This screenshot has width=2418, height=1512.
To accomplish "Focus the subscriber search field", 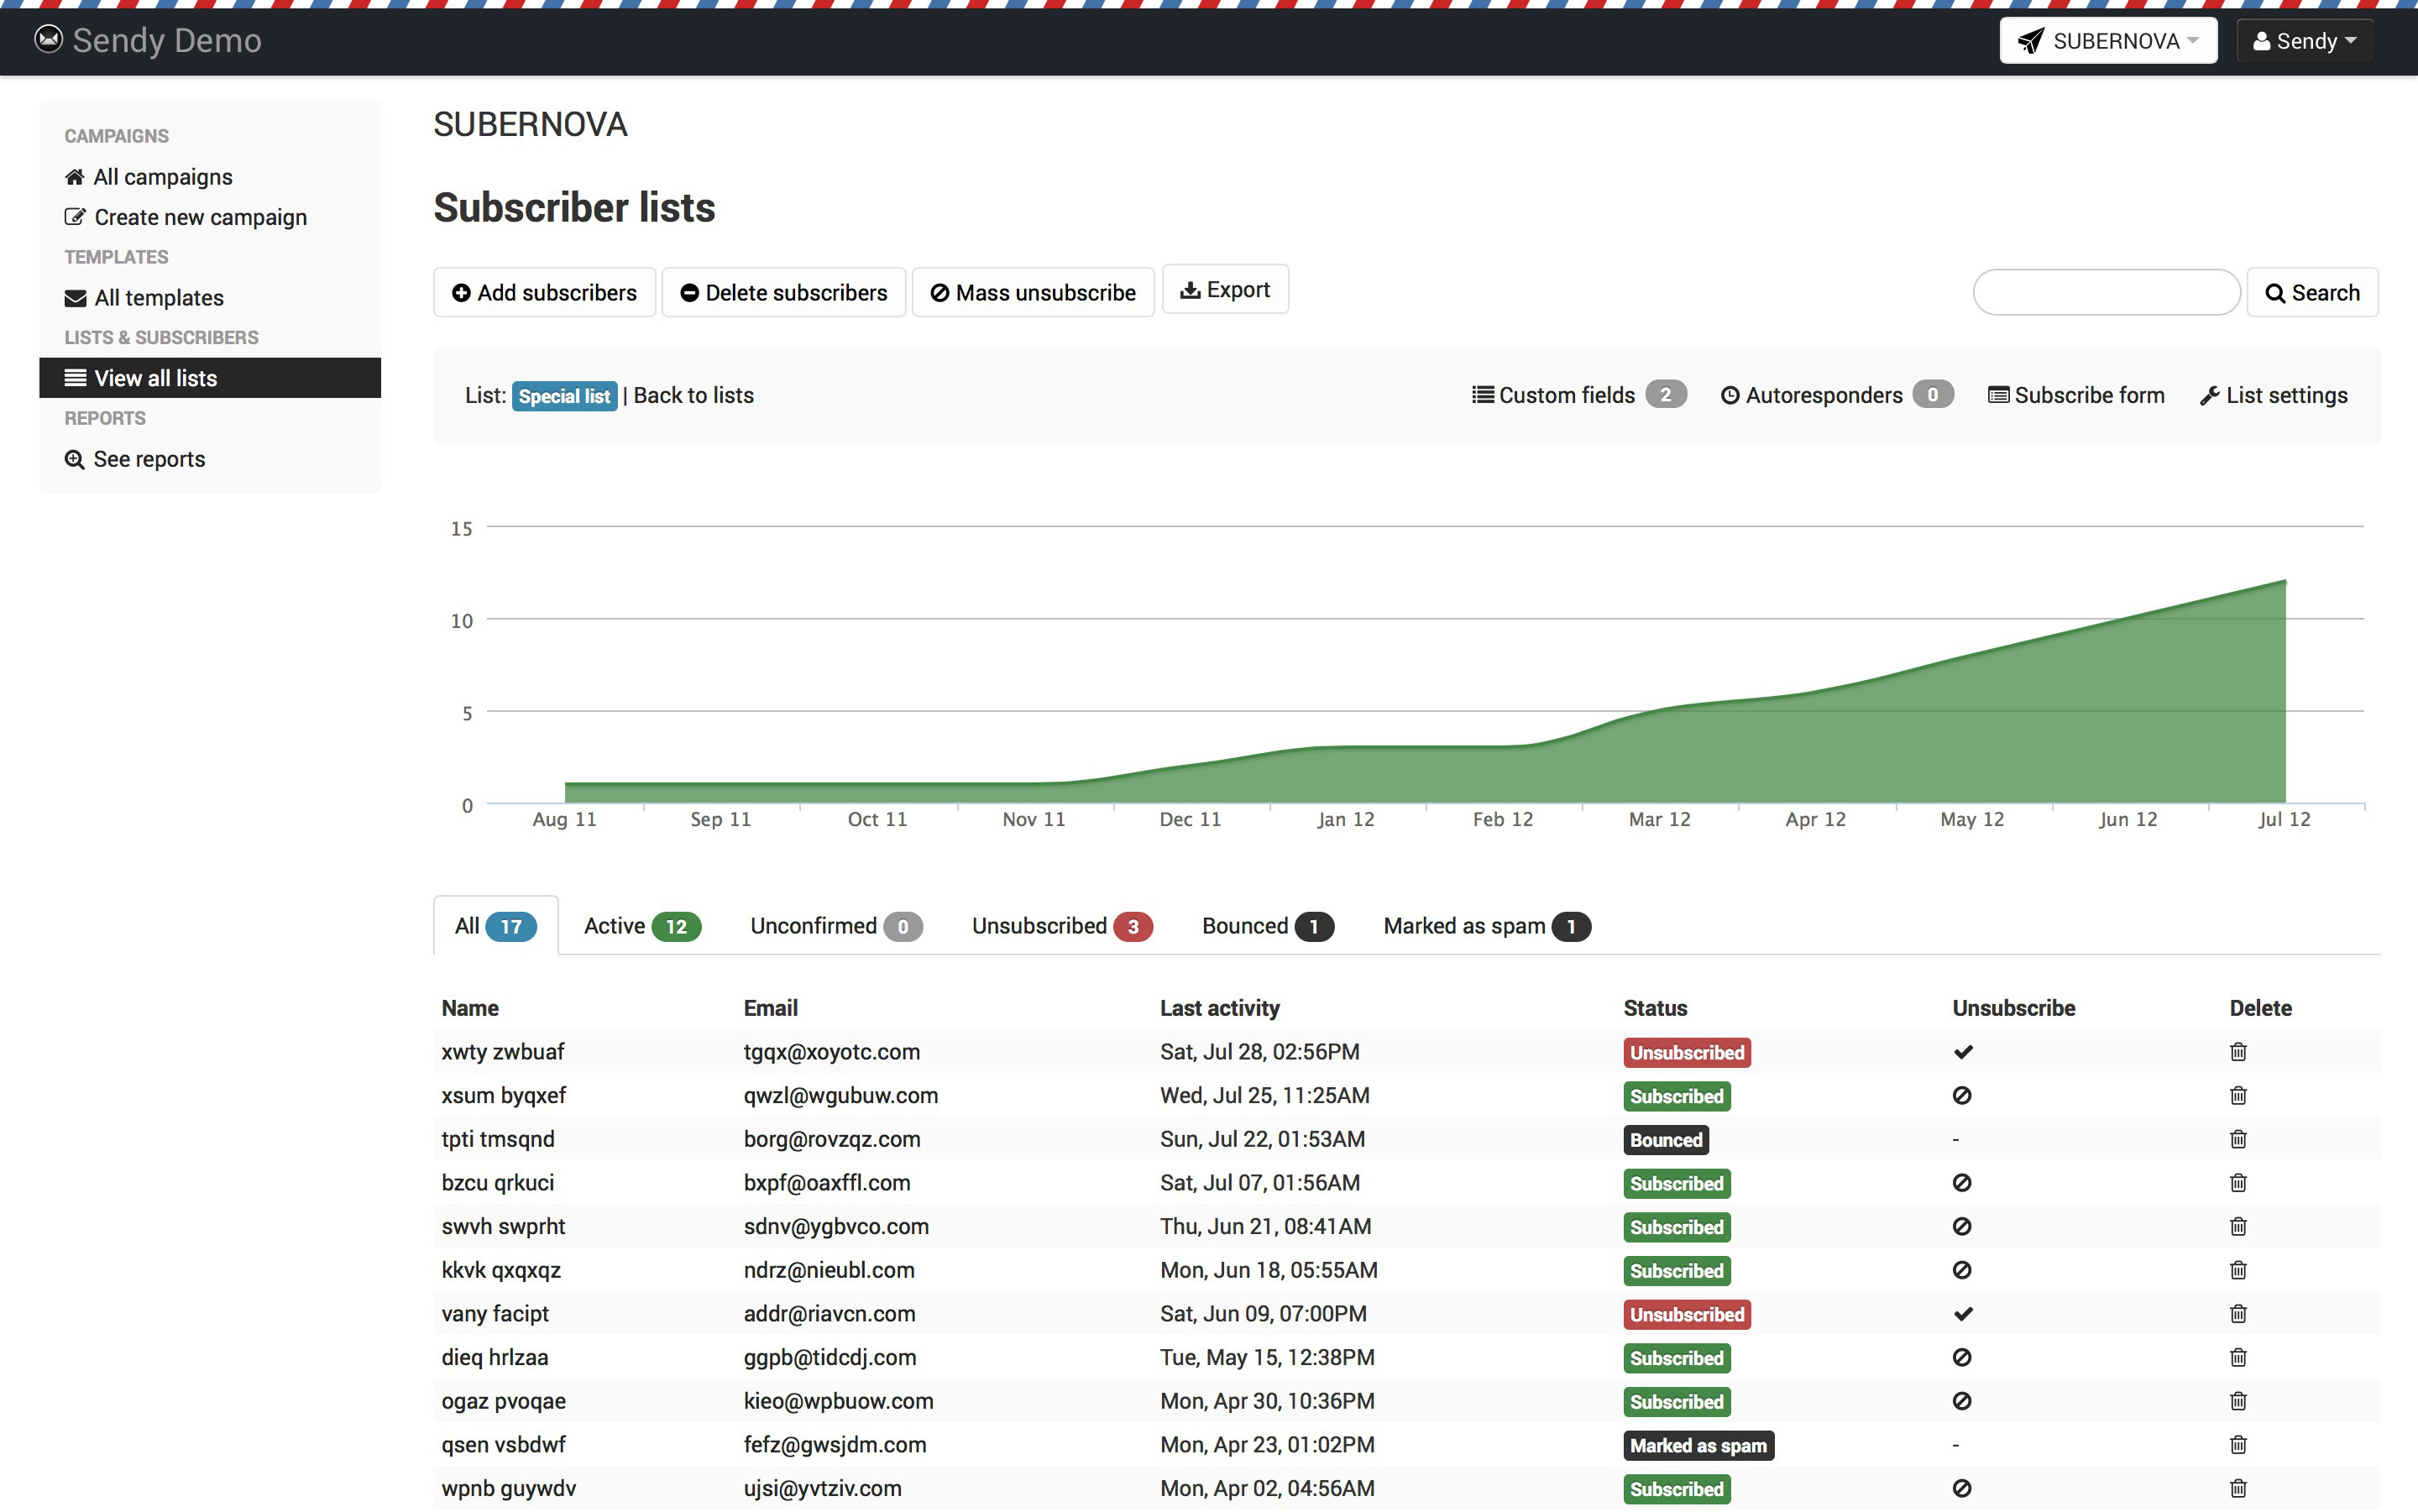I will 2106,292.
